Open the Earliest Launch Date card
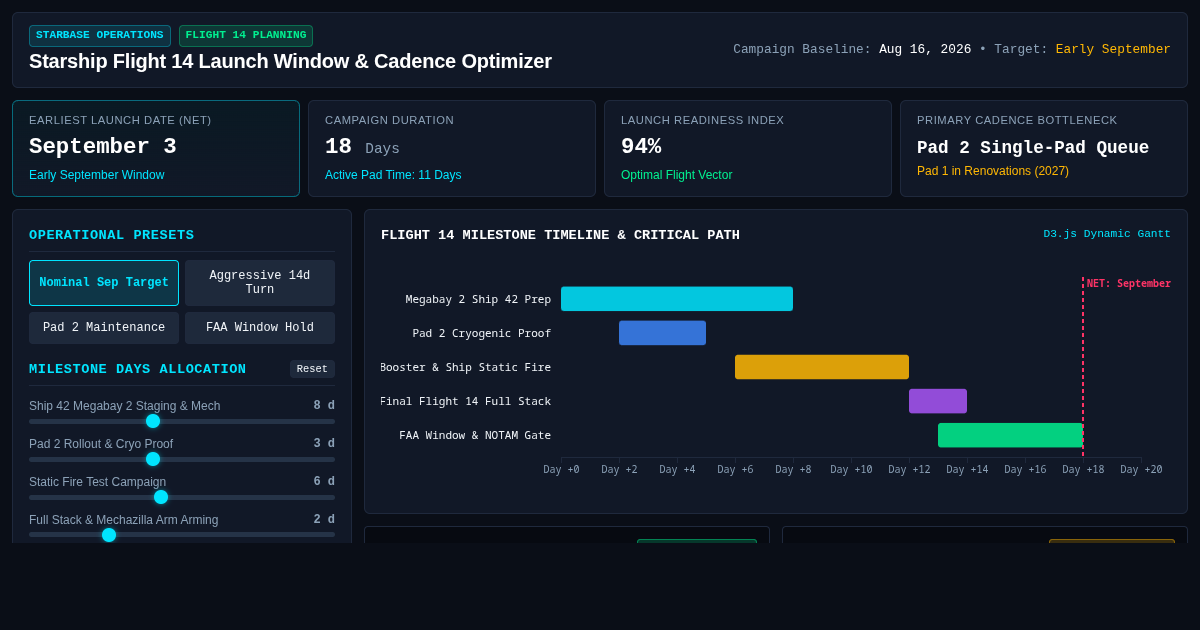The width and height of the screenshot is (1200, 630). 156,148
